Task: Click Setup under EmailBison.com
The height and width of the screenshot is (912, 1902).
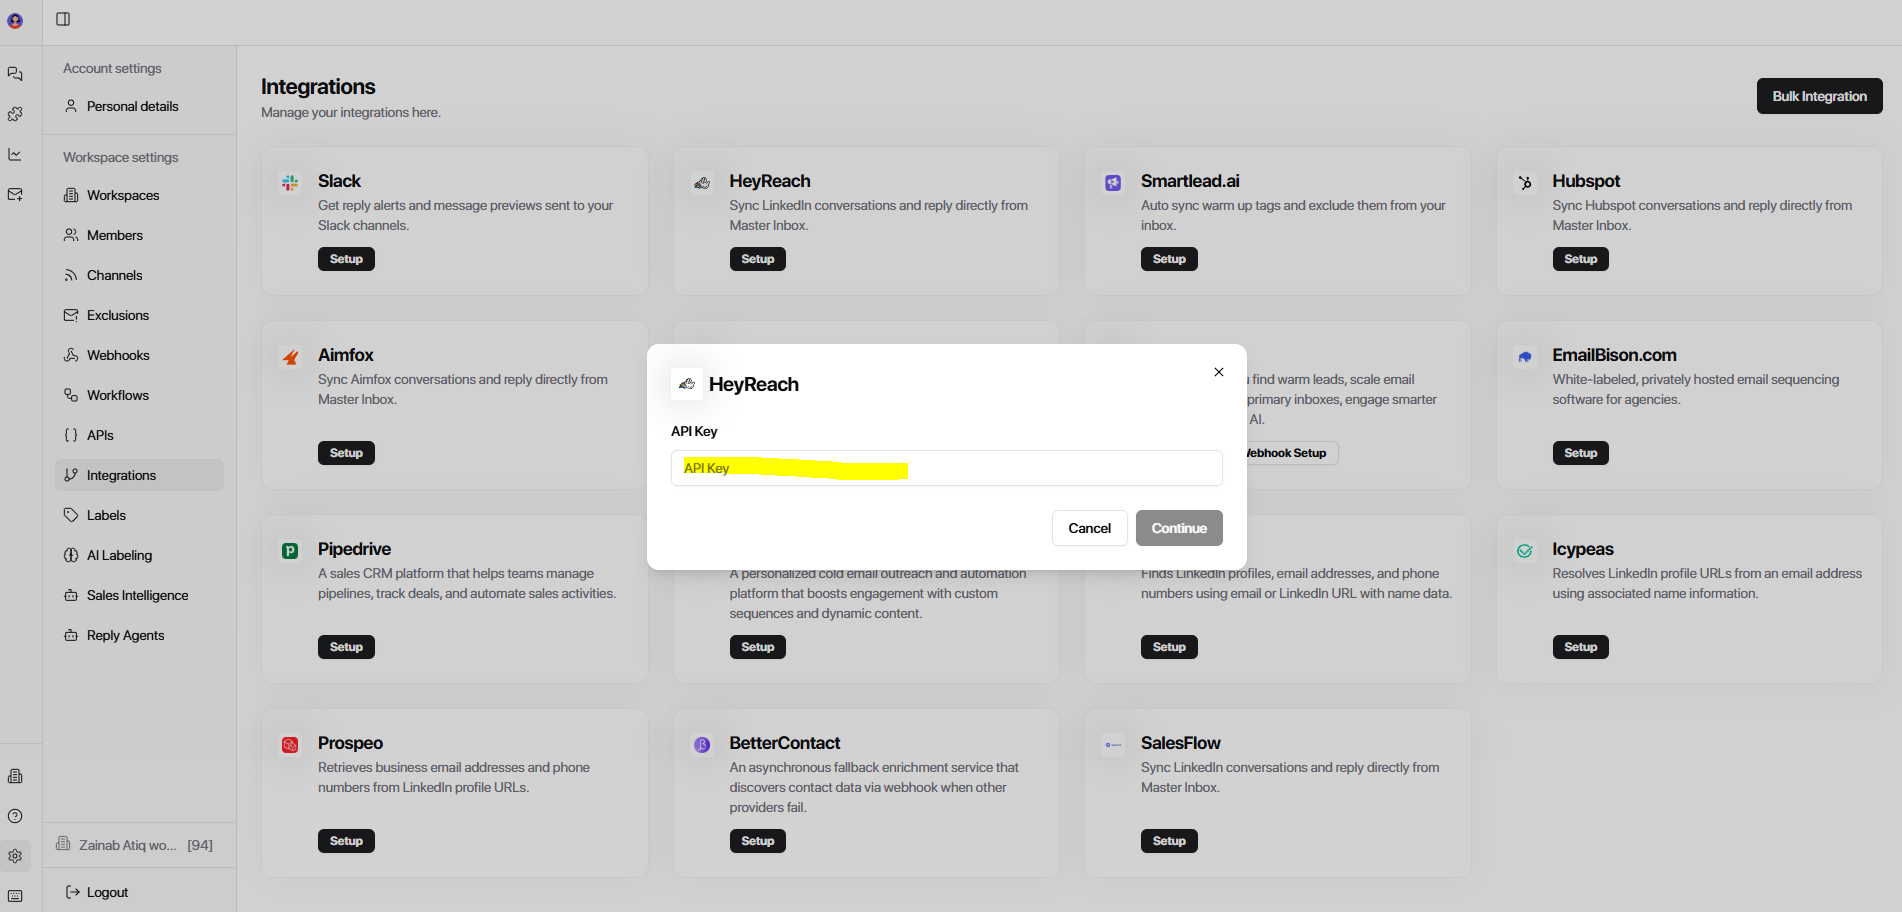Action: [x=1580, y=453]
